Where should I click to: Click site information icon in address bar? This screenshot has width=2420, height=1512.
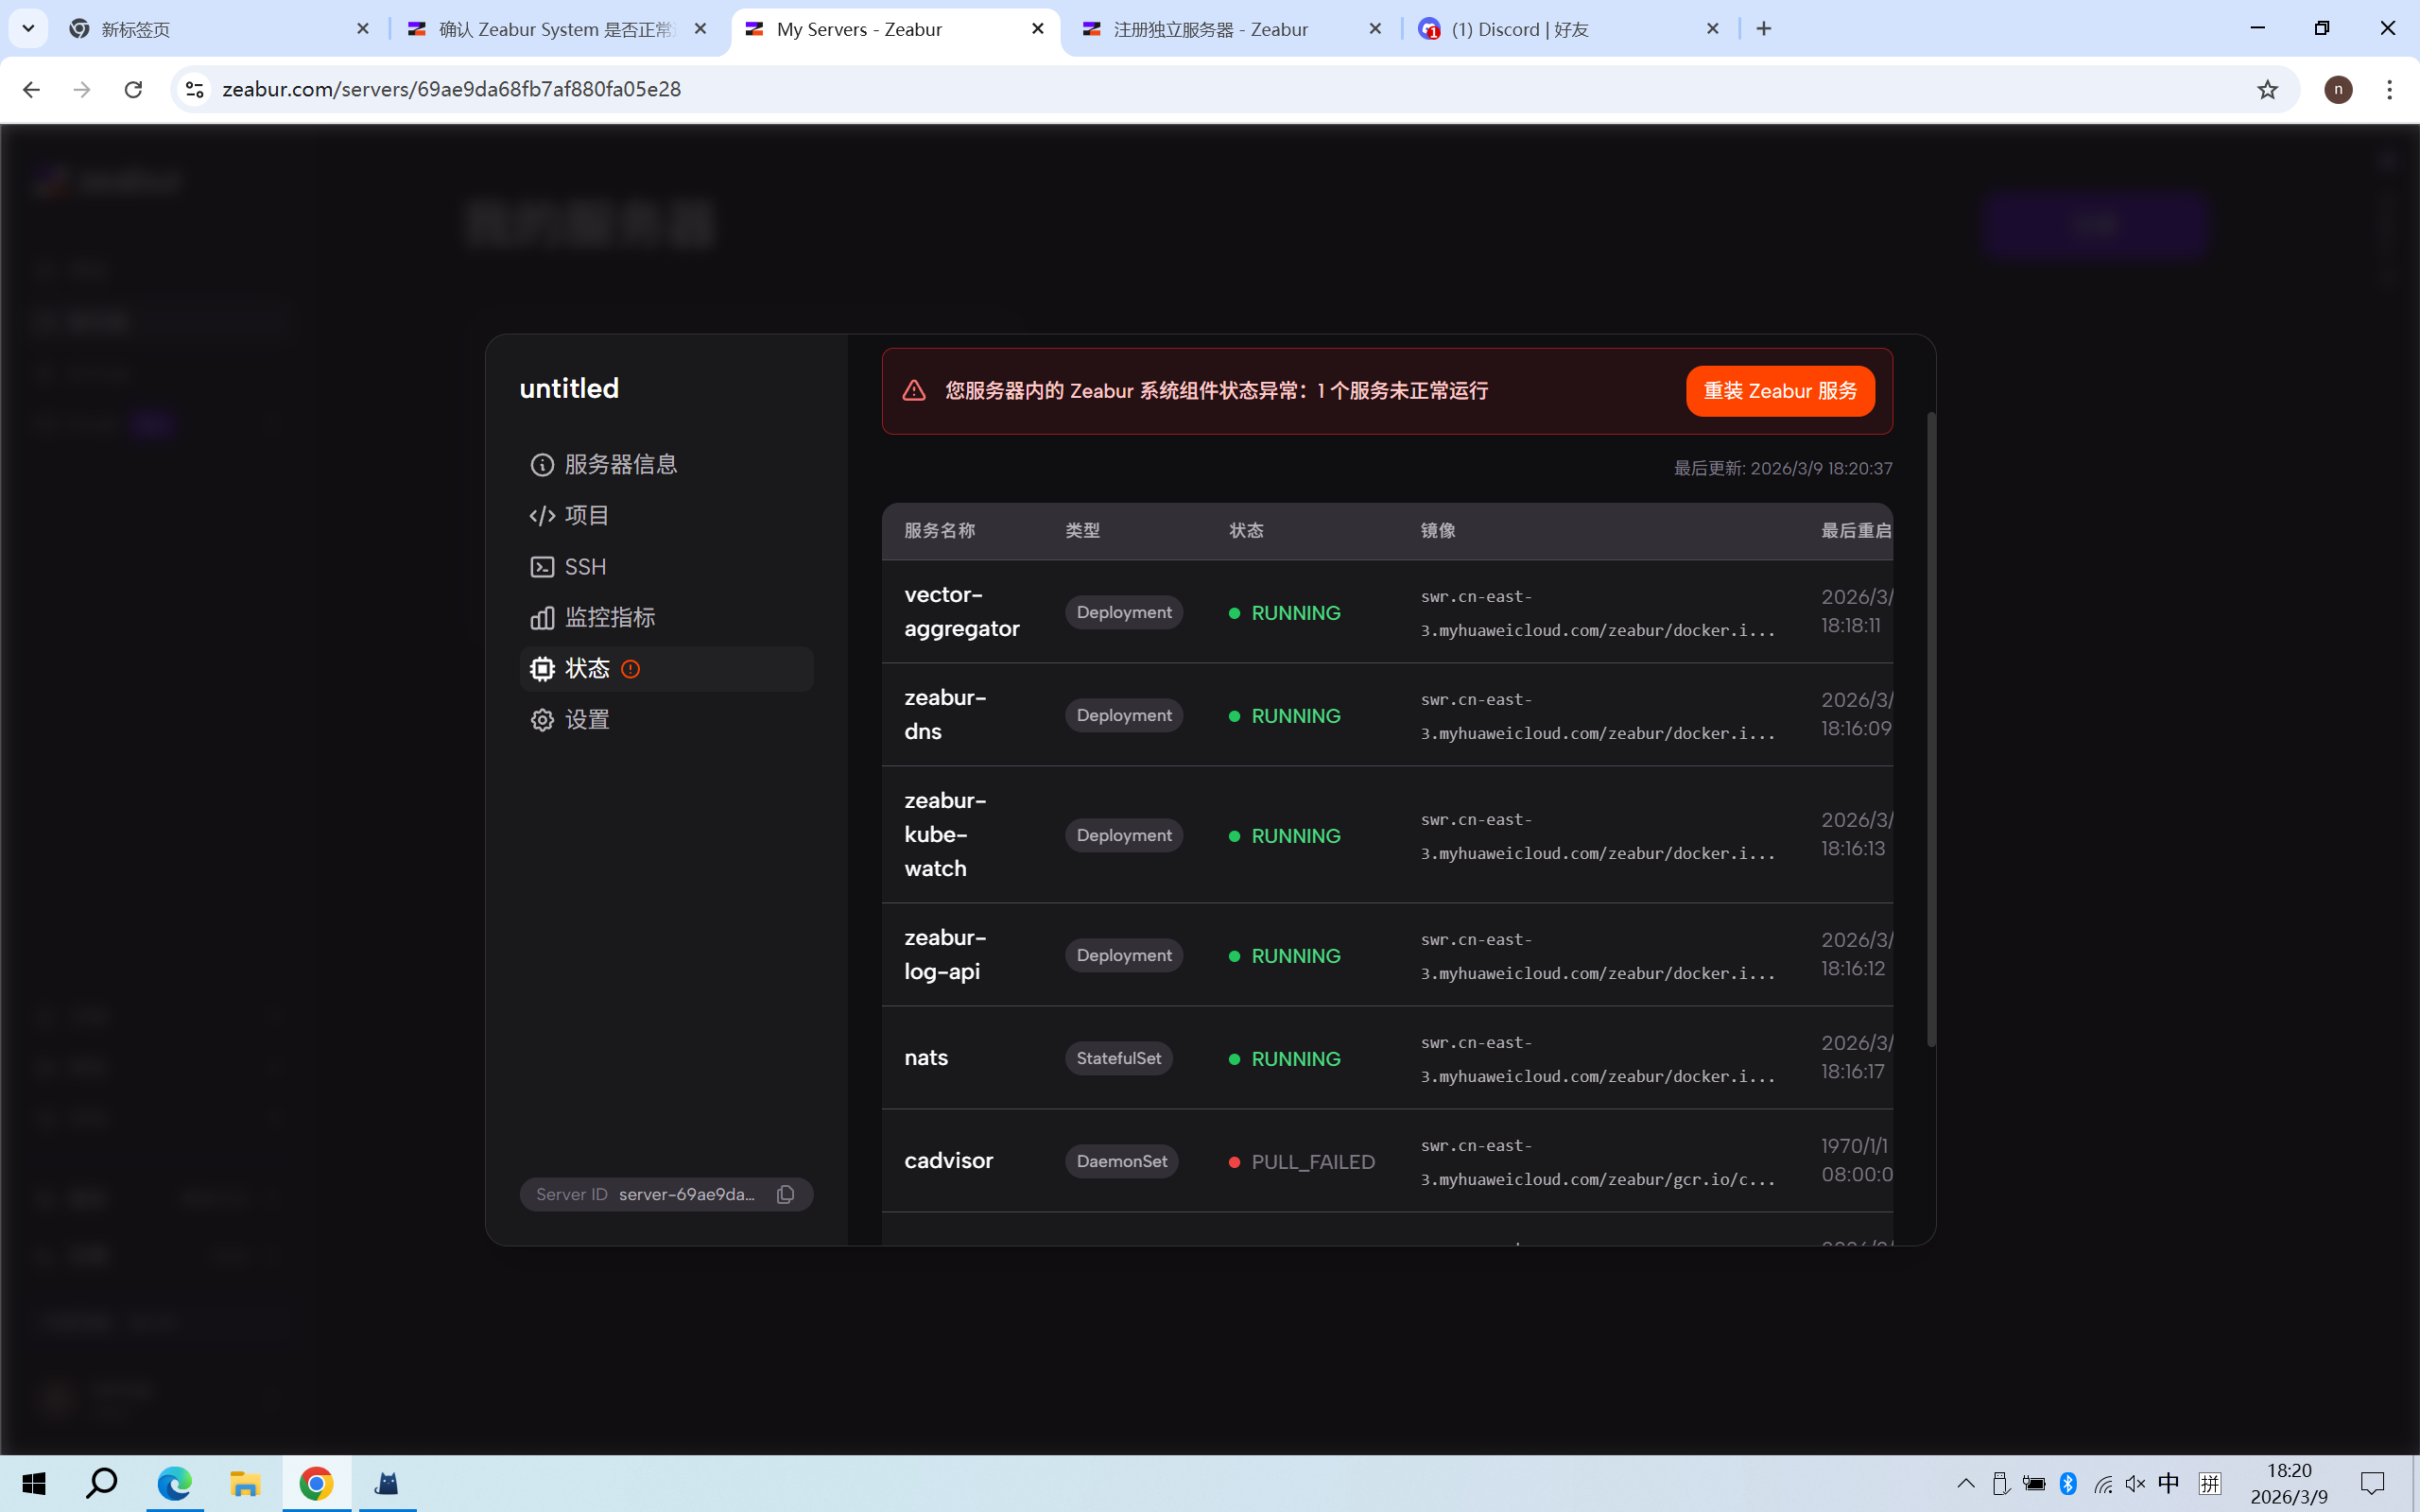pyautogui.click(x=195, y=90)
